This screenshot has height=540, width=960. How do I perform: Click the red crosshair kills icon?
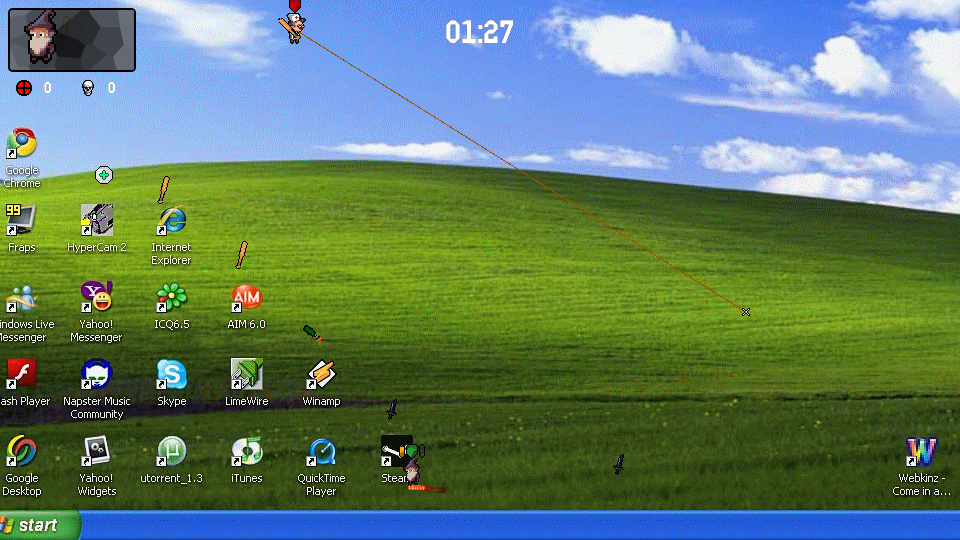pos(24,88)
